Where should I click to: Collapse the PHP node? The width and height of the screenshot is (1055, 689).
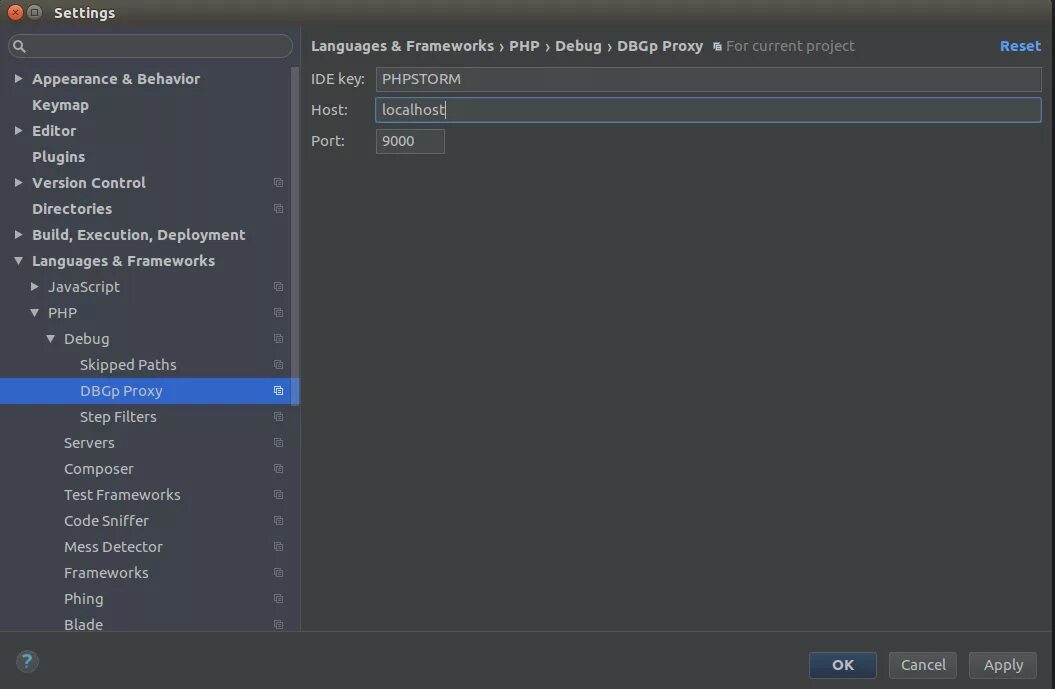[34, 313]
